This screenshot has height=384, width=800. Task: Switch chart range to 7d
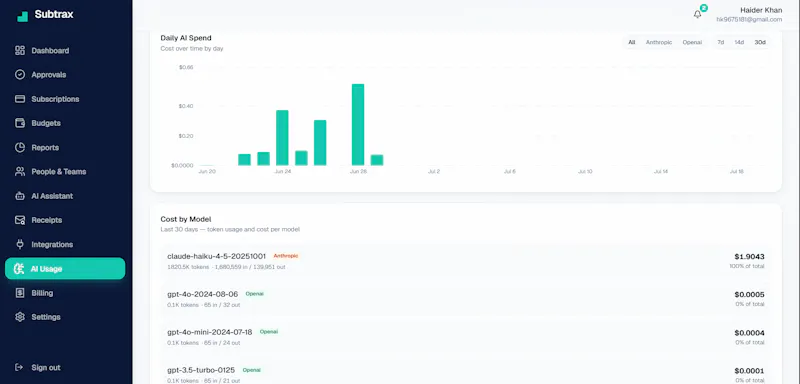[720, 42]
